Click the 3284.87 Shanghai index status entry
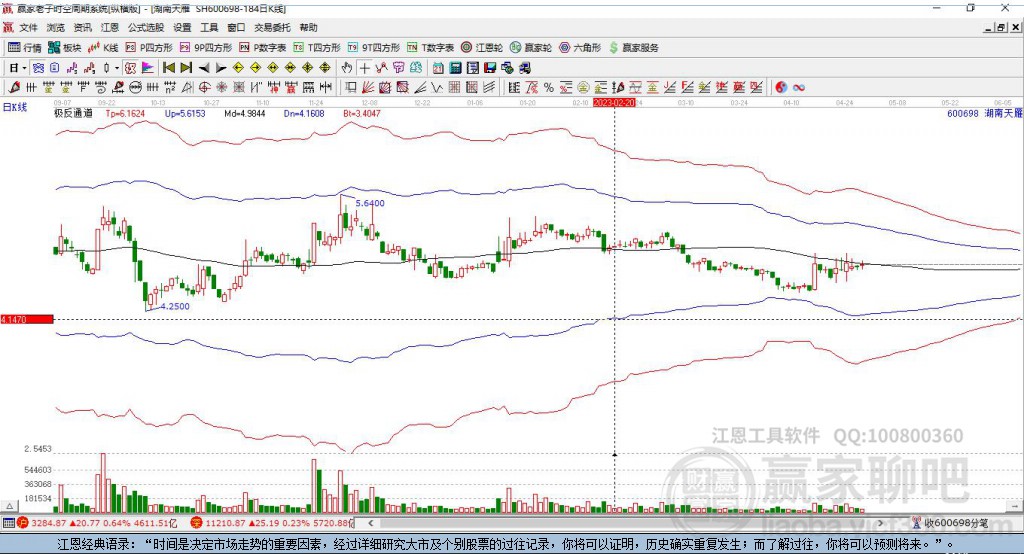1024x554 pixels. [x=97, y=523]
